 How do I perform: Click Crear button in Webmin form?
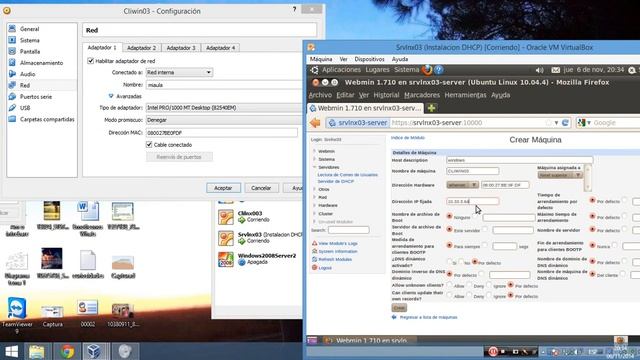point(399,307)
